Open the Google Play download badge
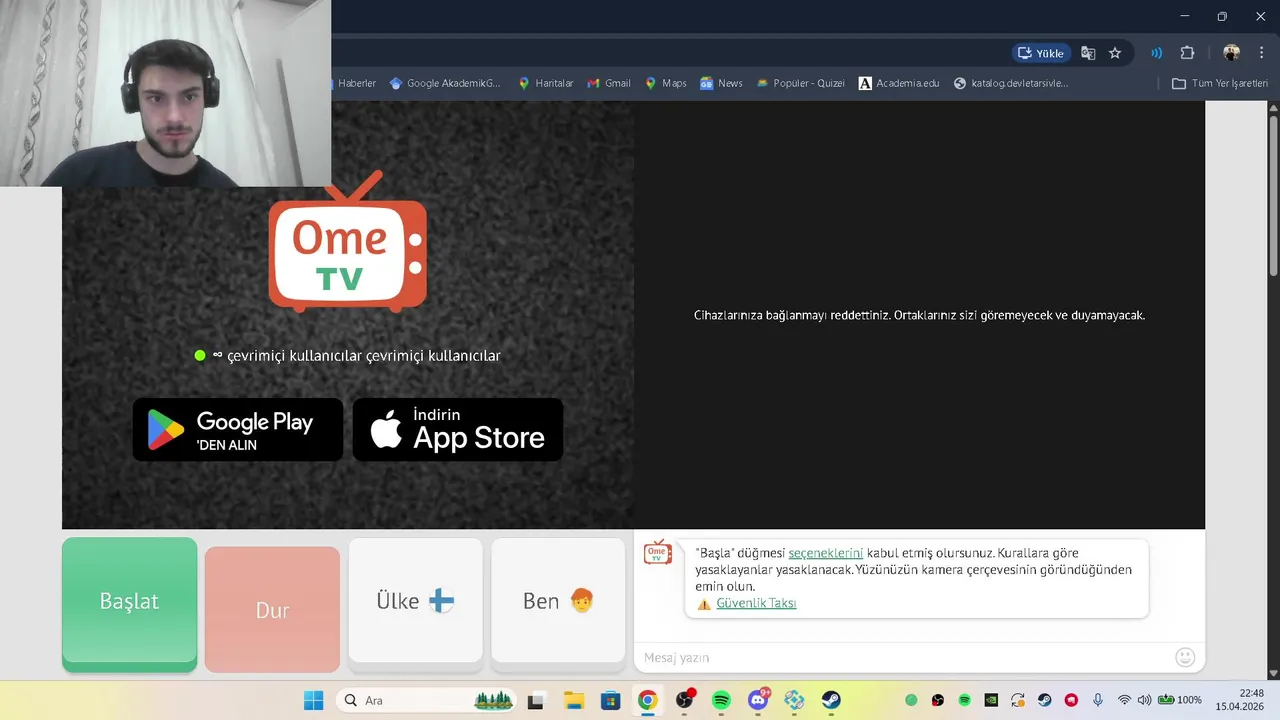This screenshot has width=1280, height=720. tap(238, 430)
